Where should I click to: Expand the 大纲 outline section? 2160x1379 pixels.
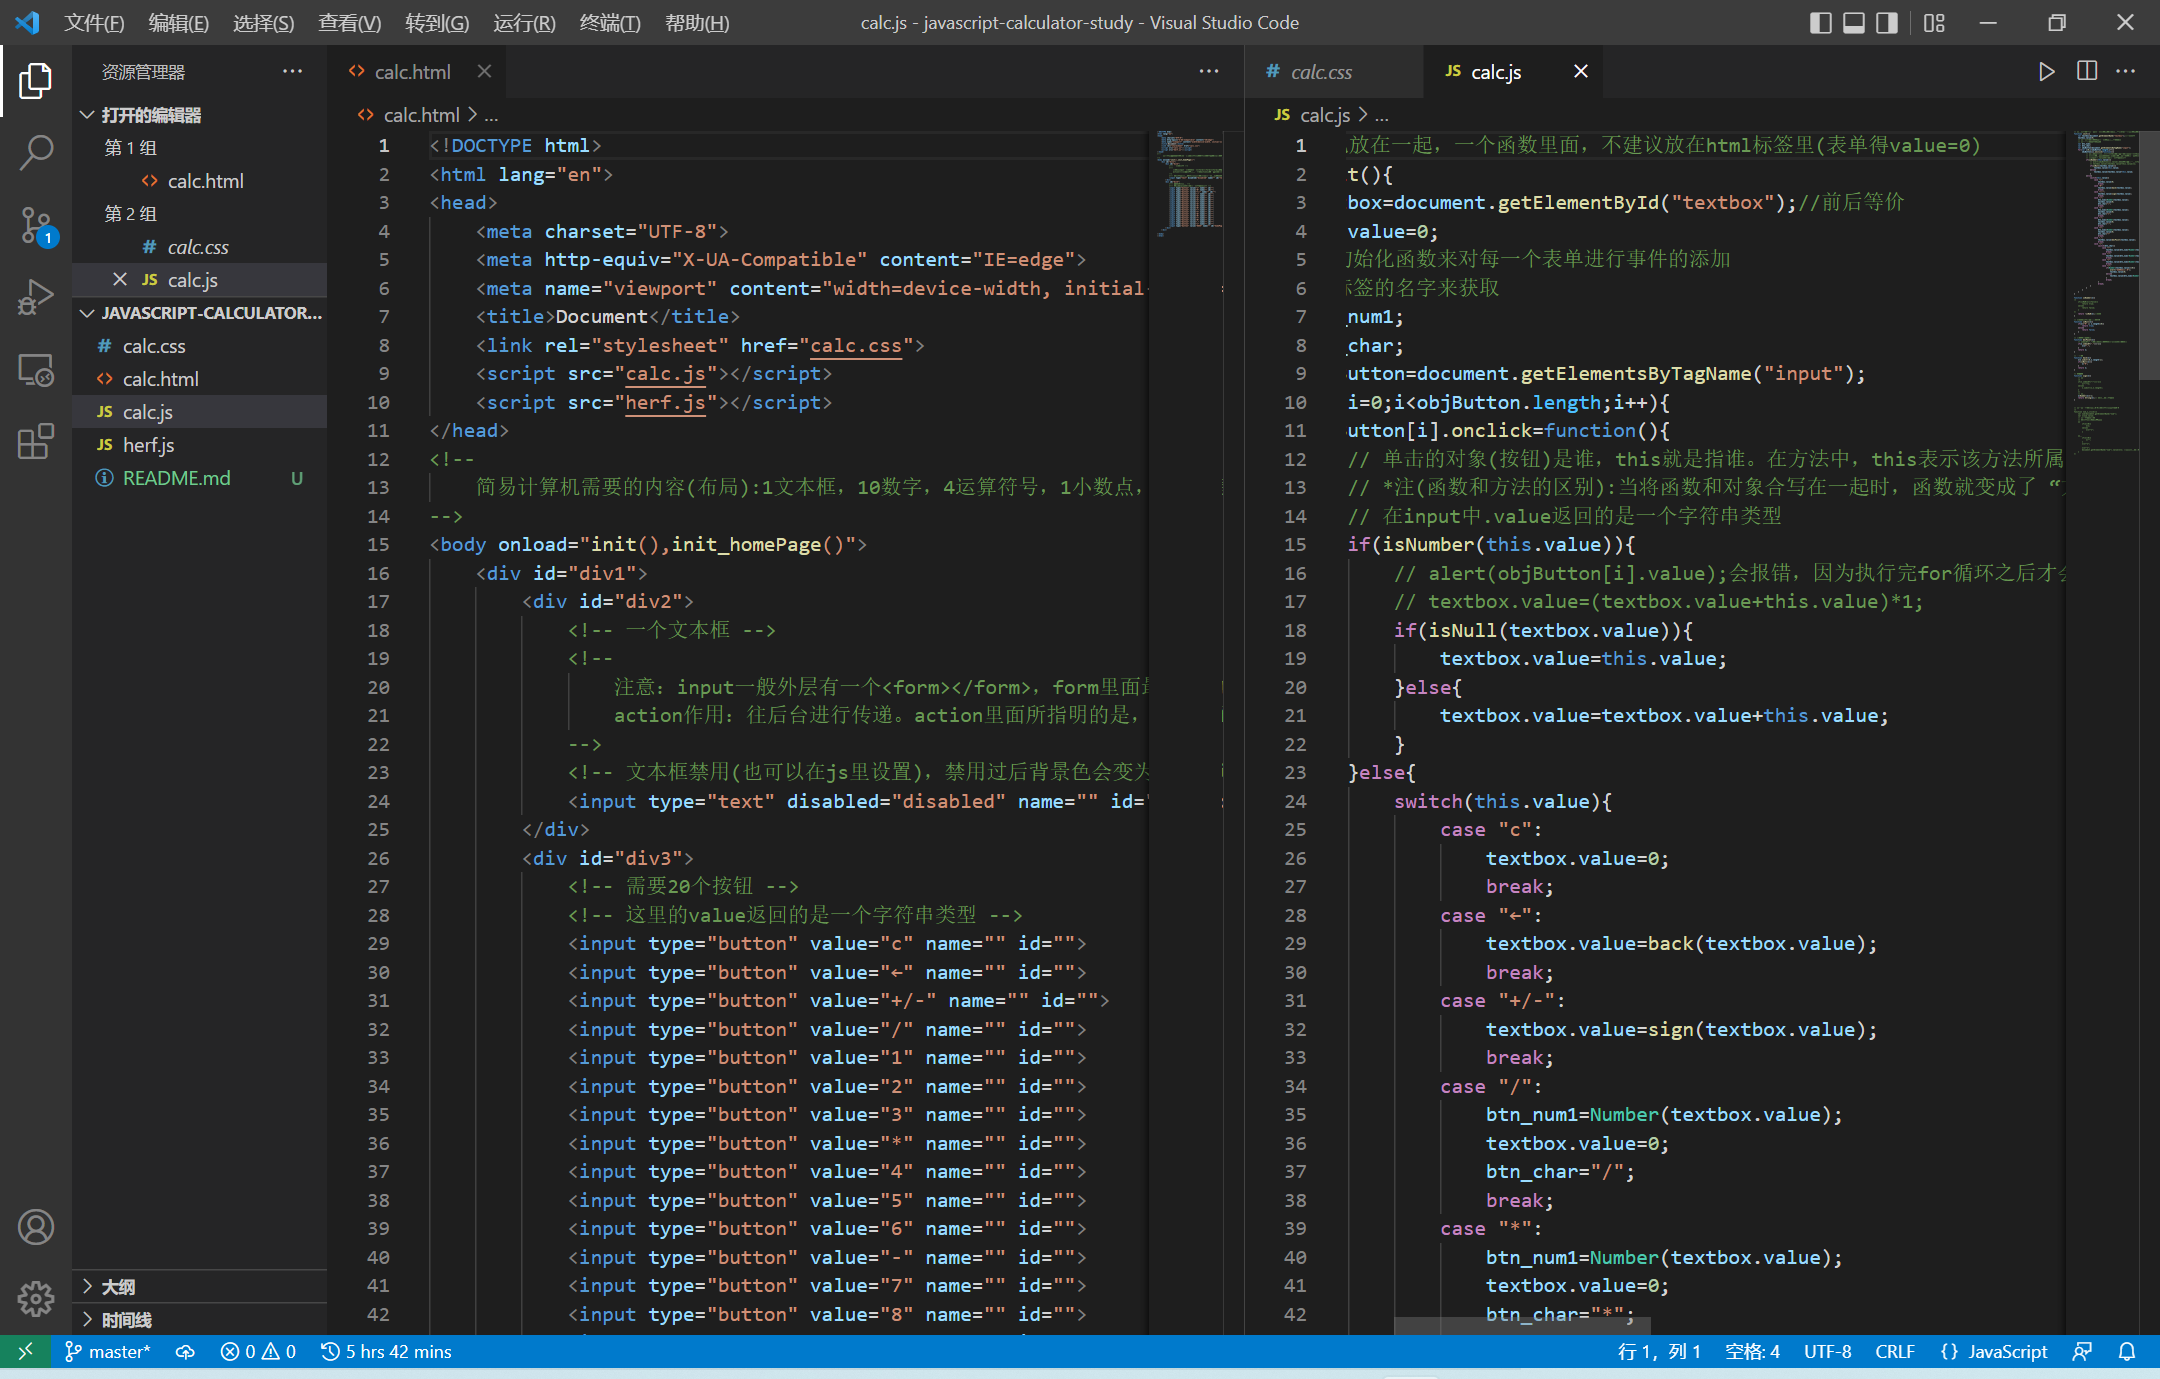click(200, 1287)
